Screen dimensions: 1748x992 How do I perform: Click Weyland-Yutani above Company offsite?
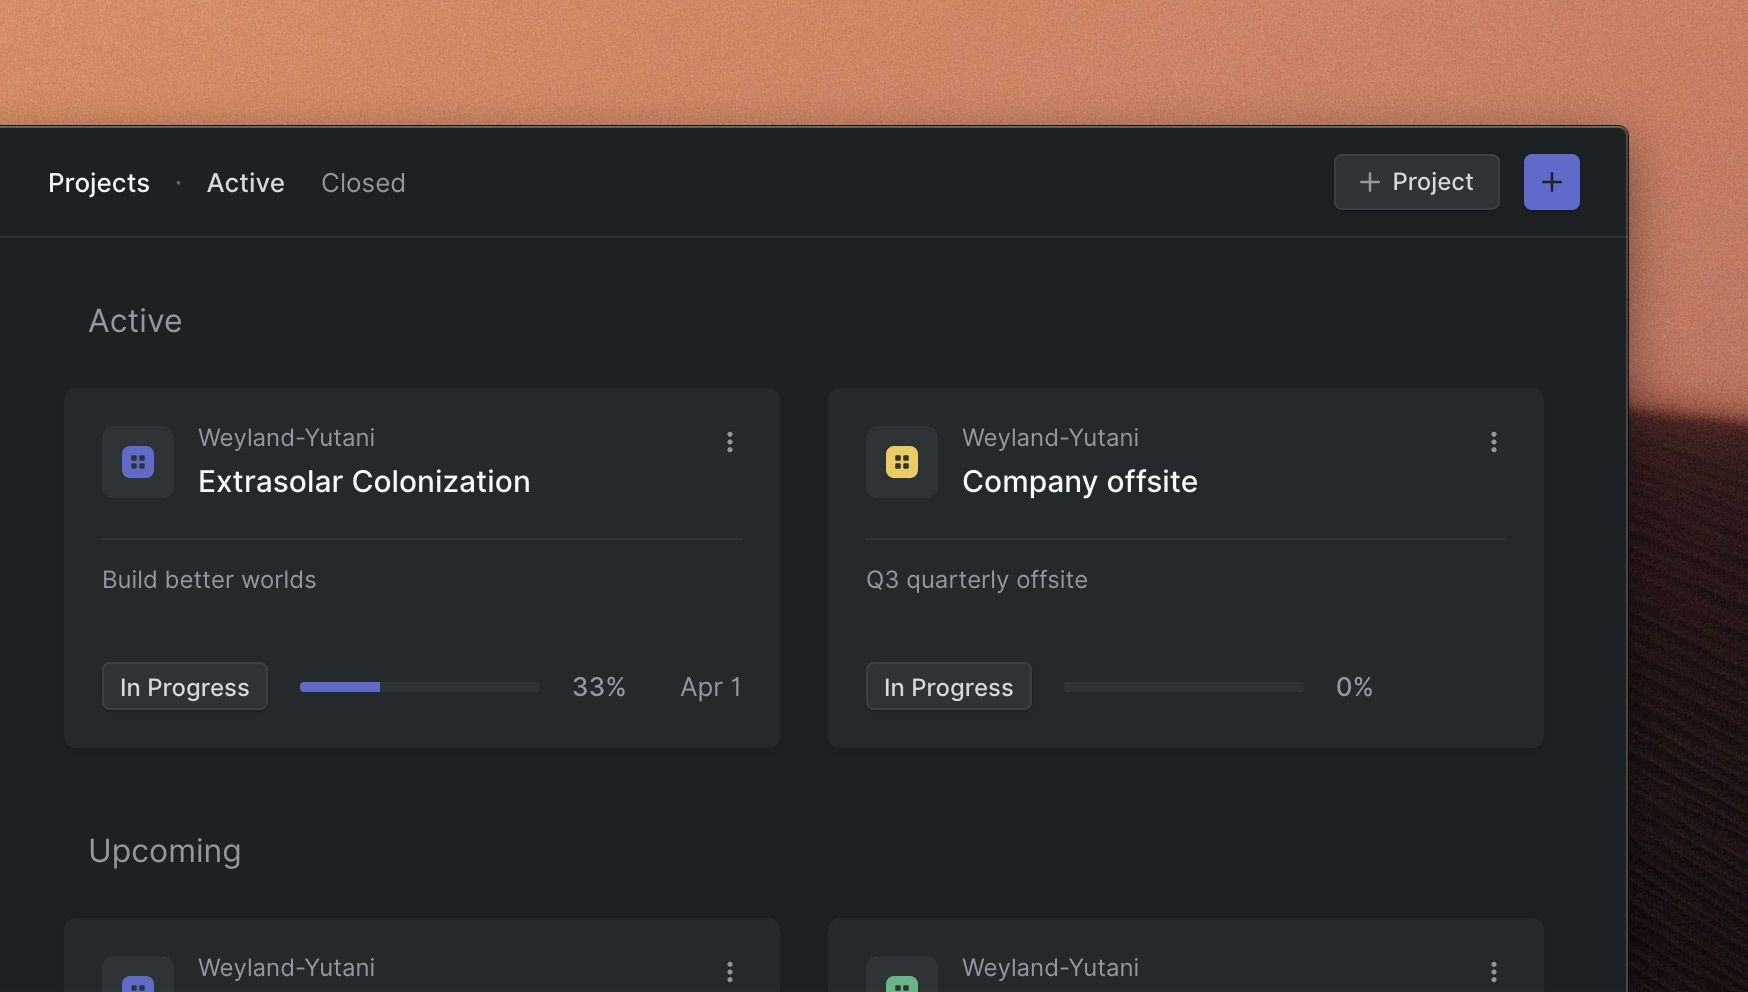[x=1051, y=438]
